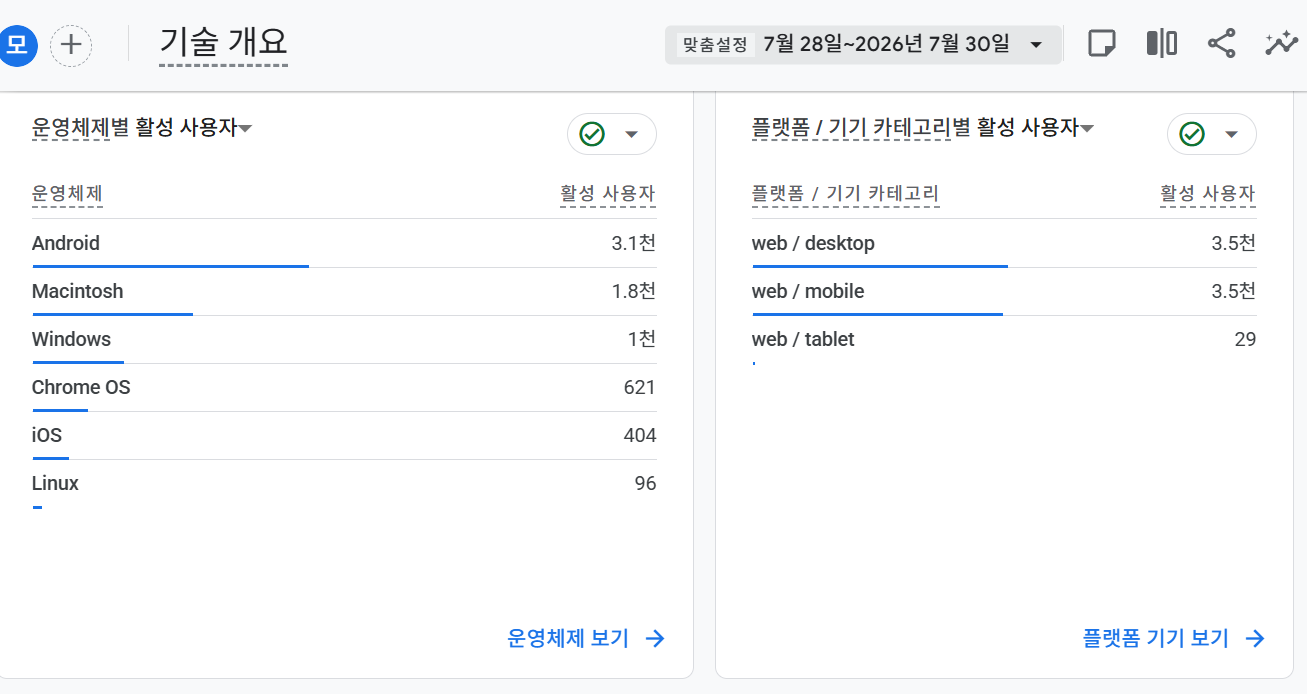
Task: Click the 플랫폼 / 기기 카테고리 column header
Action: [x=845, y=194]
